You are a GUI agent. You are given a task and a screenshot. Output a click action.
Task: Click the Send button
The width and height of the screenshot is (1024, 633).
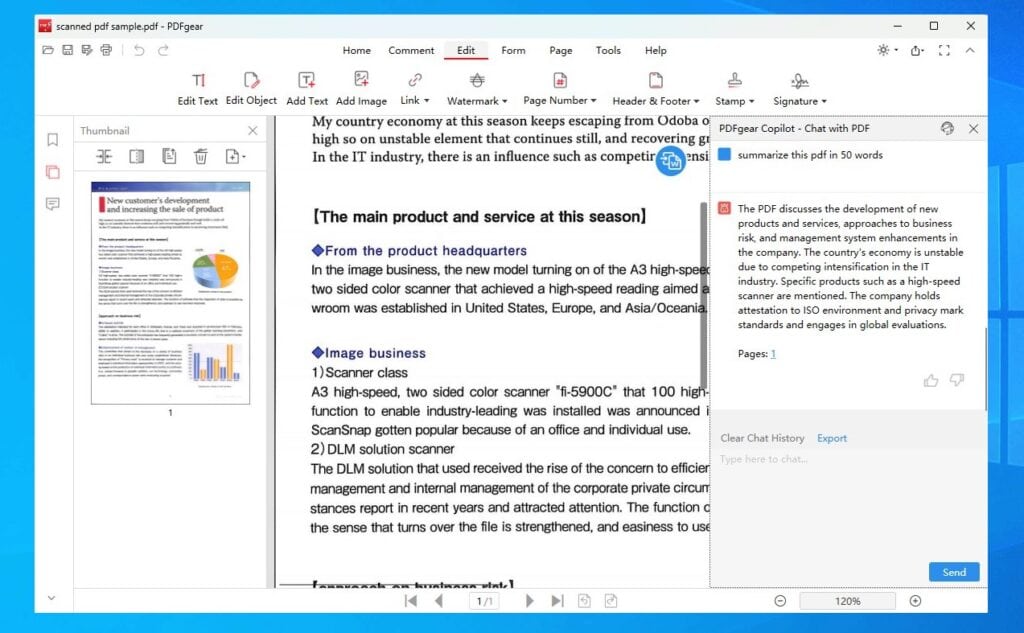point(953,572)
